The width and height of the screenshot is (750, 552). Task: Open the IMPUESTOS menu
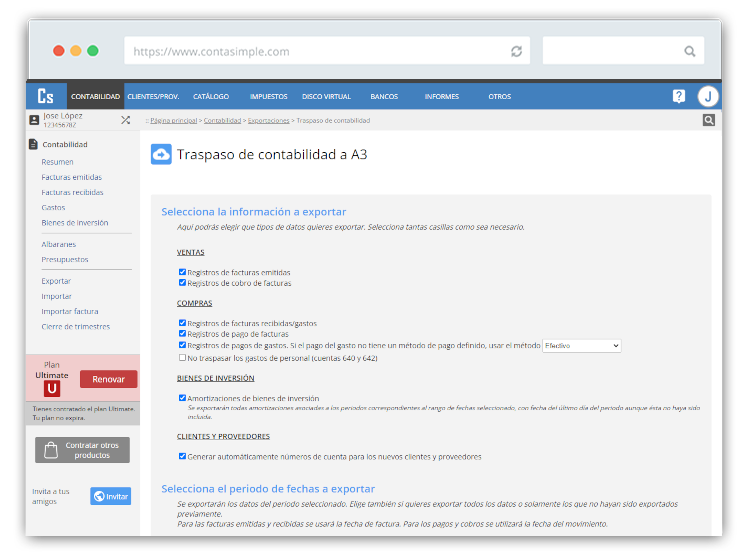click(x=268, y=96)
